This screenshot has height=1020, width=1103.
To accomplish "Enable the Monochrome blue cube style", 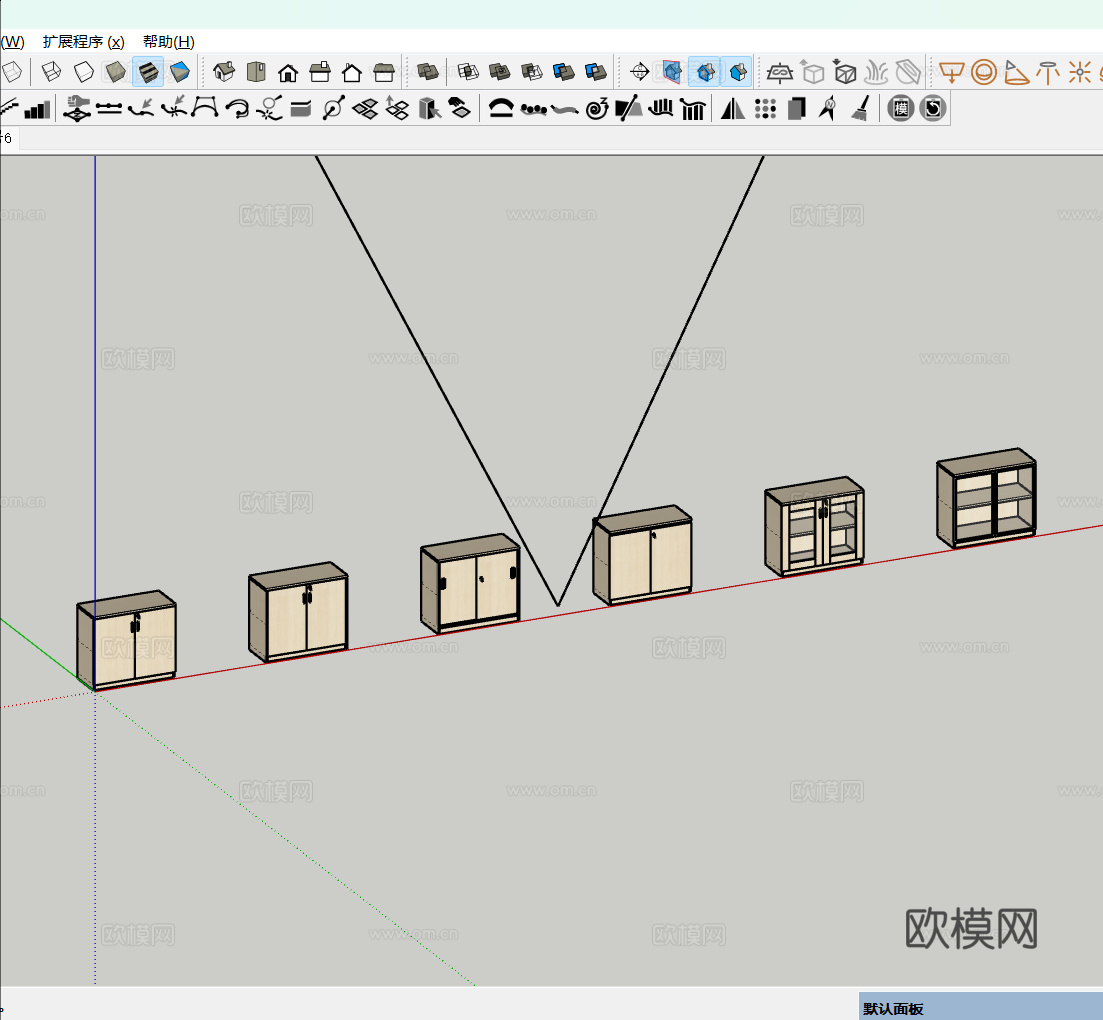I will 180,72.
